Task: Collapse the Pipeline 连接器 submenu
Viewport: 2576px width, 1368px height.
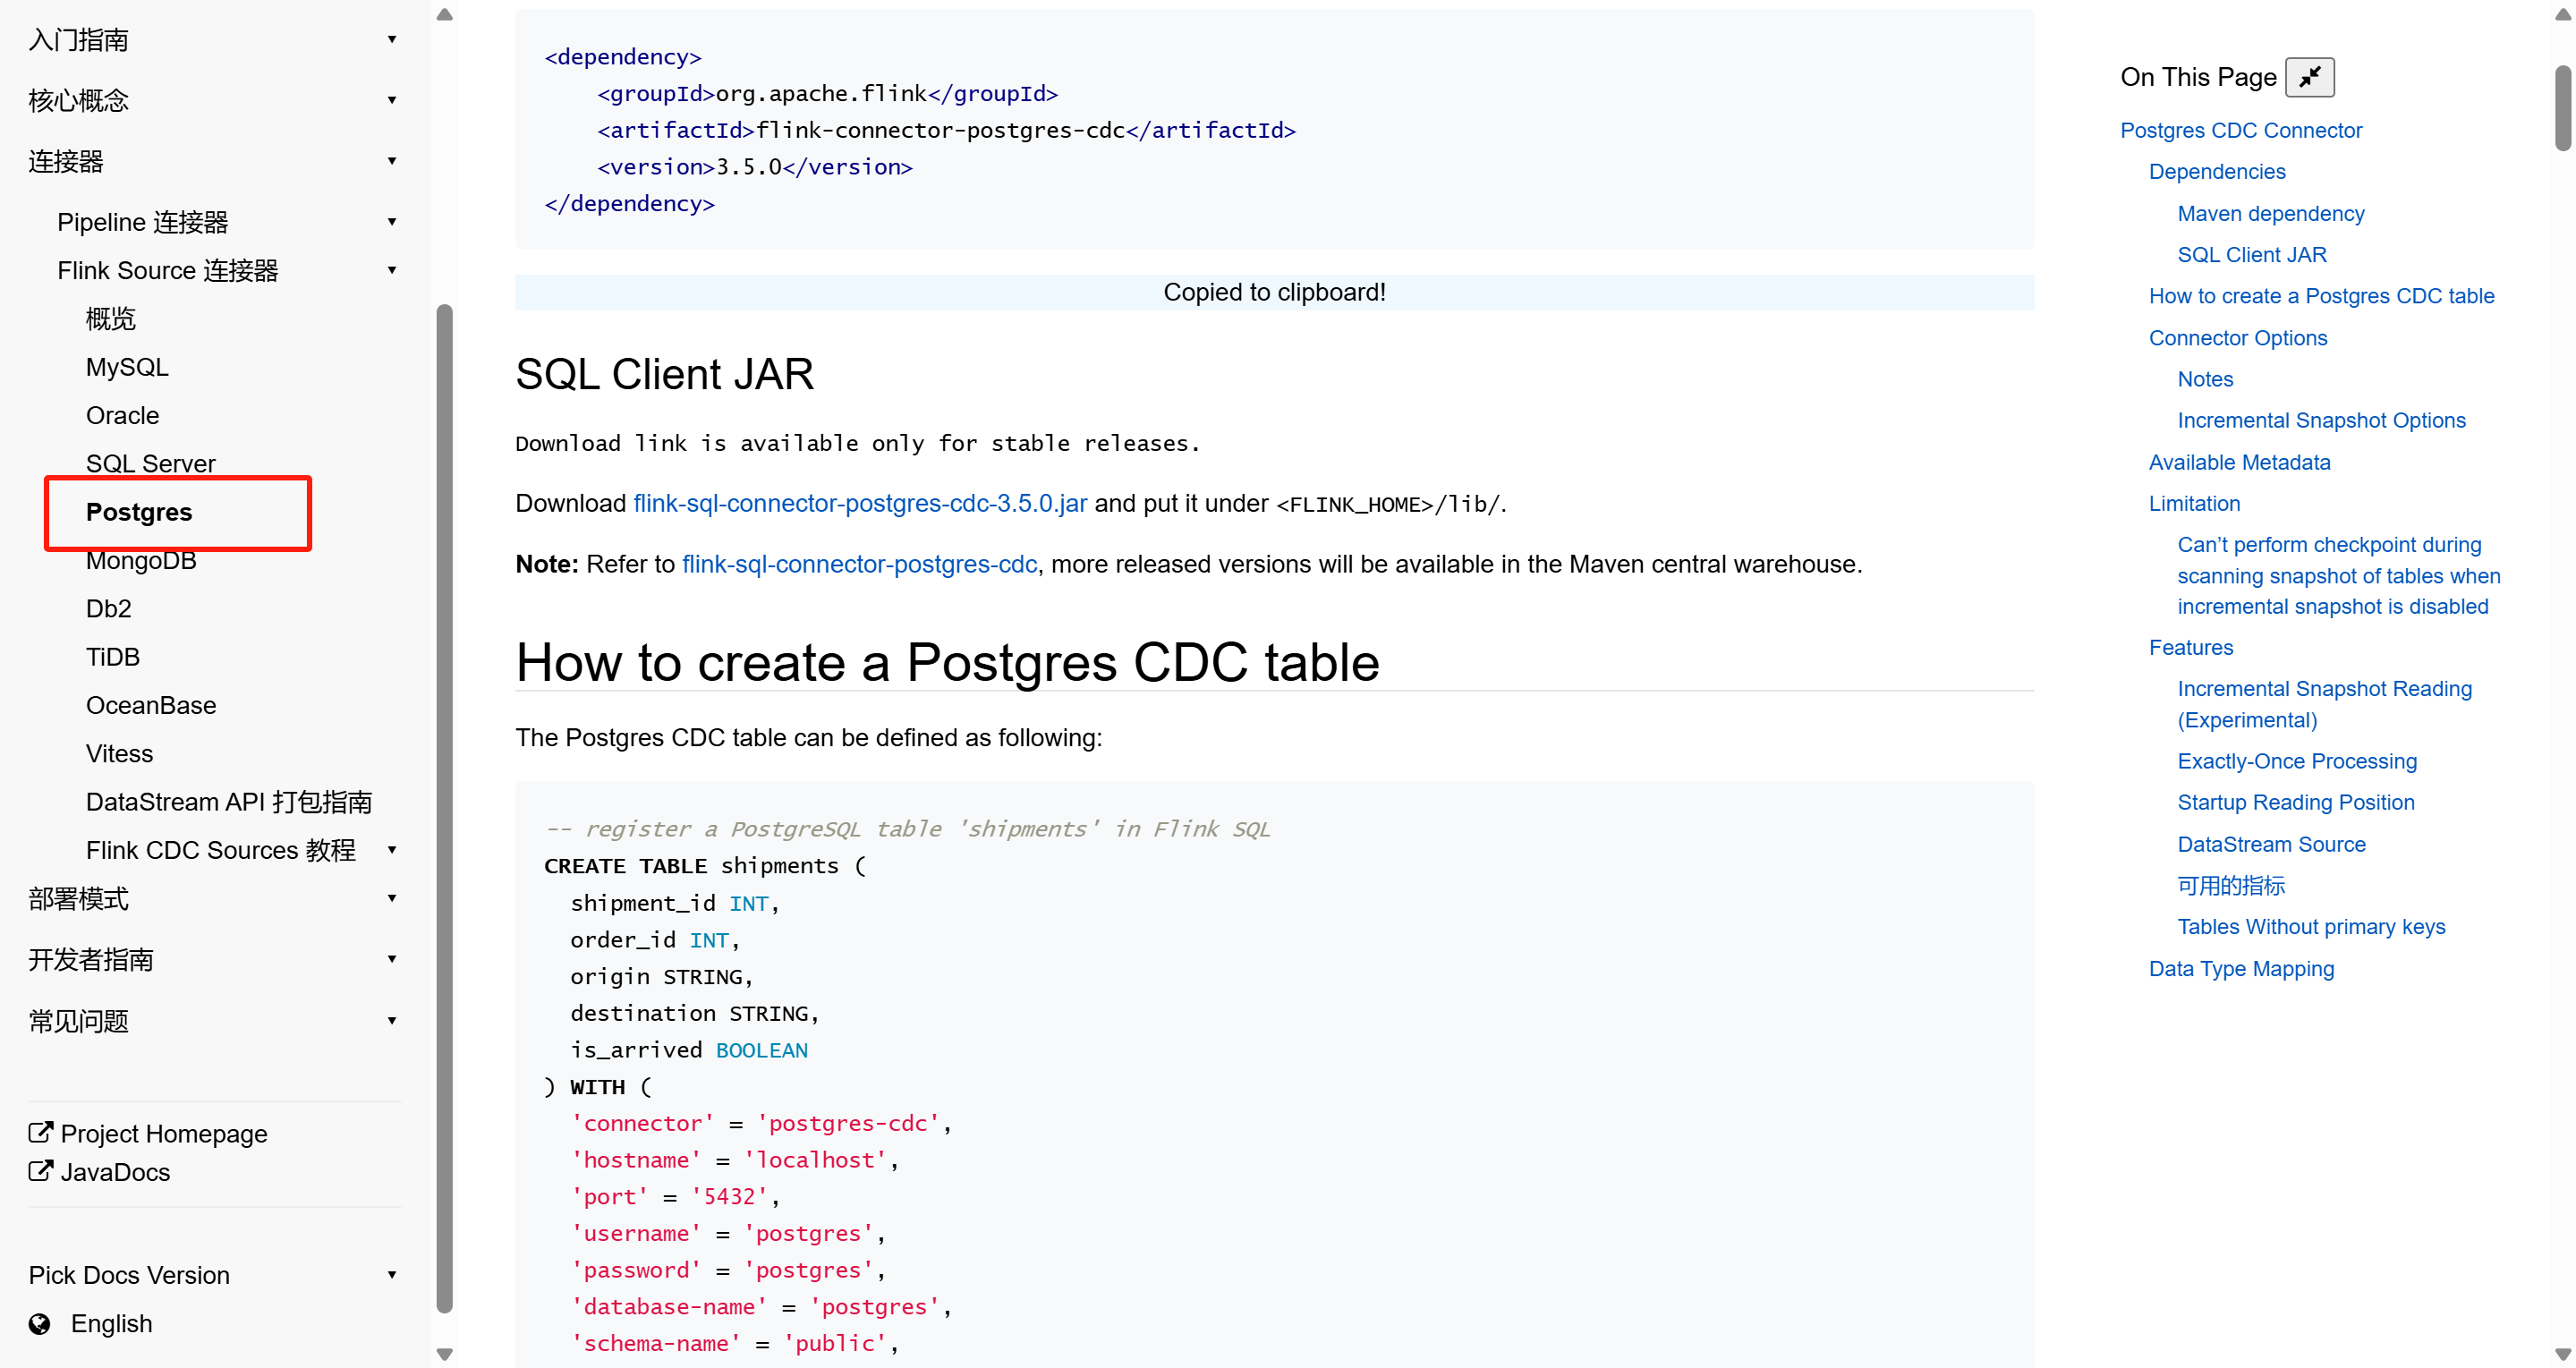Action: tap(392, 221)
